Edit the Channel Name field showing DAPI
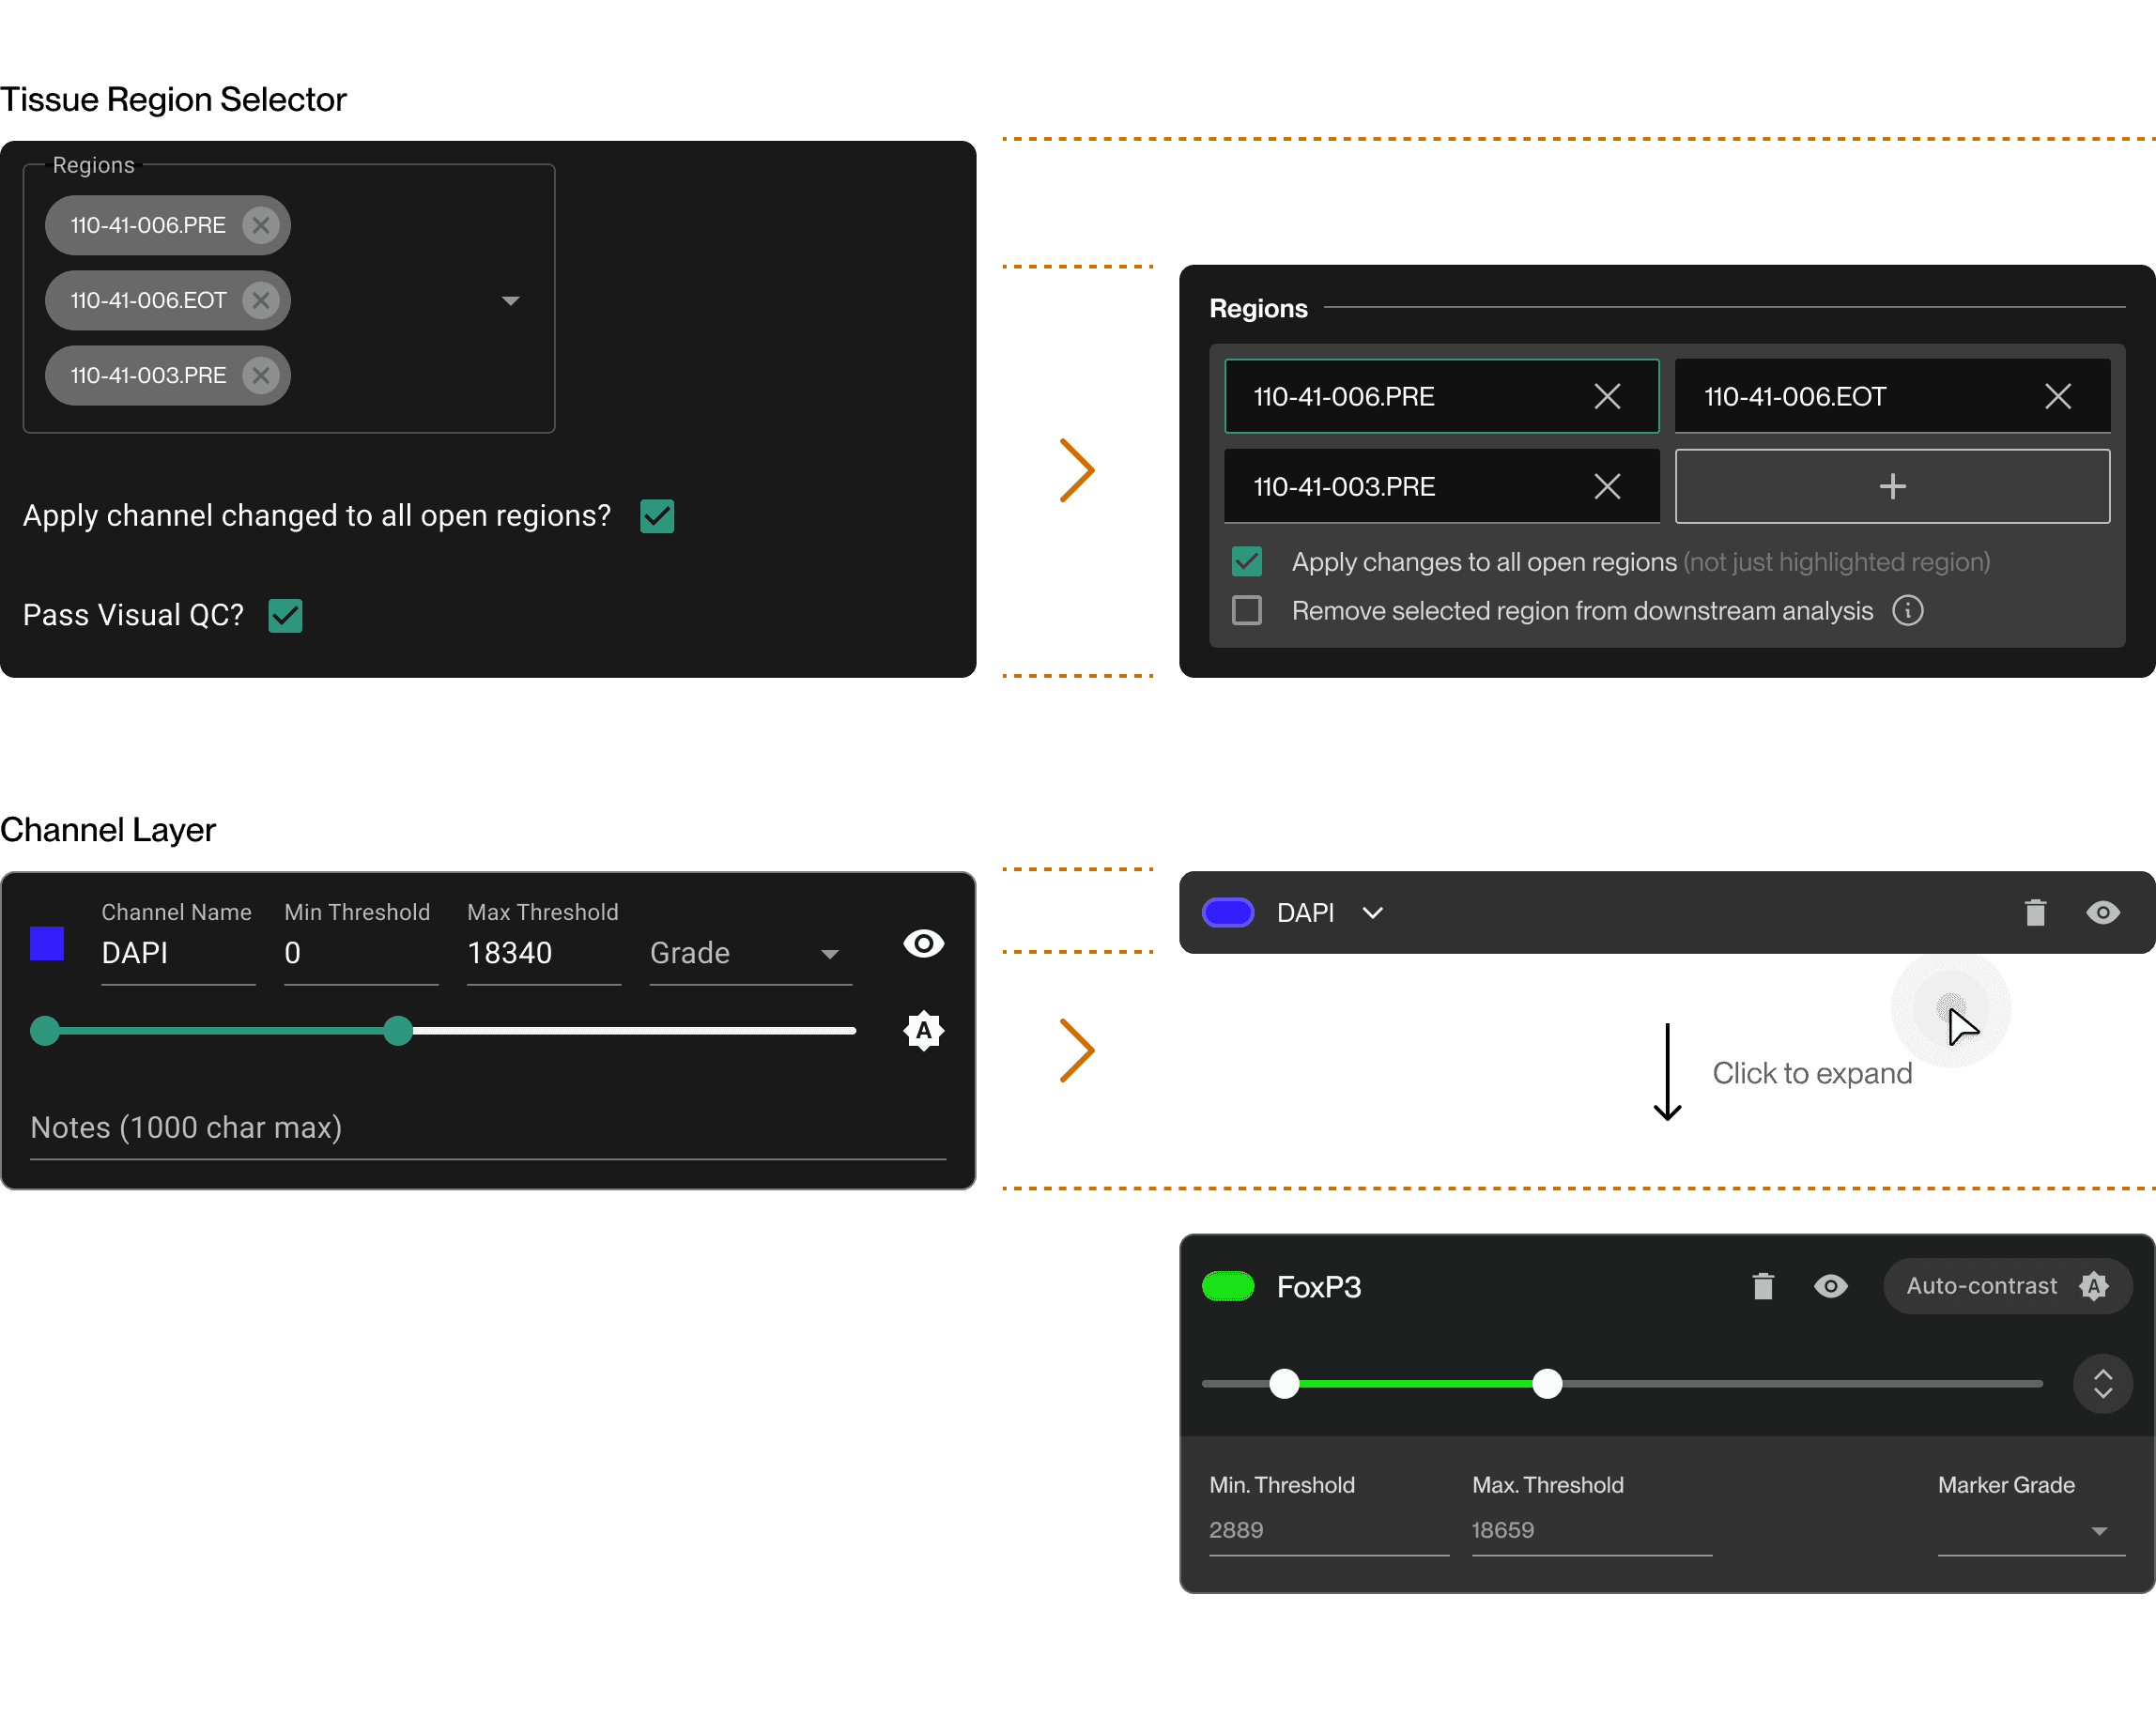 [x=178, y=953]
